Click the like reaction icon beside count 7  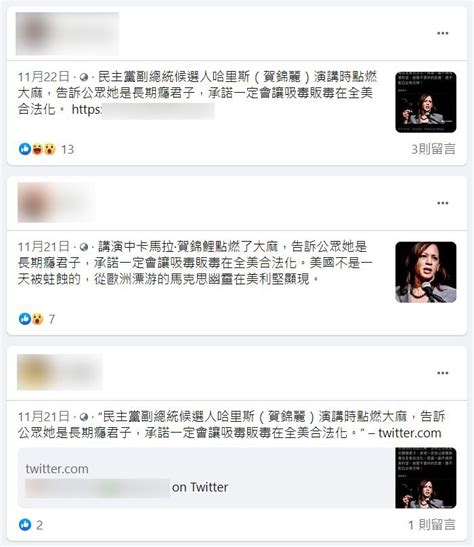(25, 319)
